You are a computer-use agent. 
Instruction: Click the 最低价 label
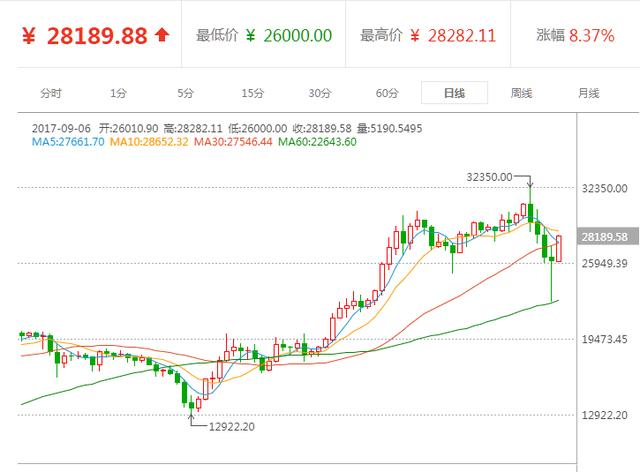217,35
